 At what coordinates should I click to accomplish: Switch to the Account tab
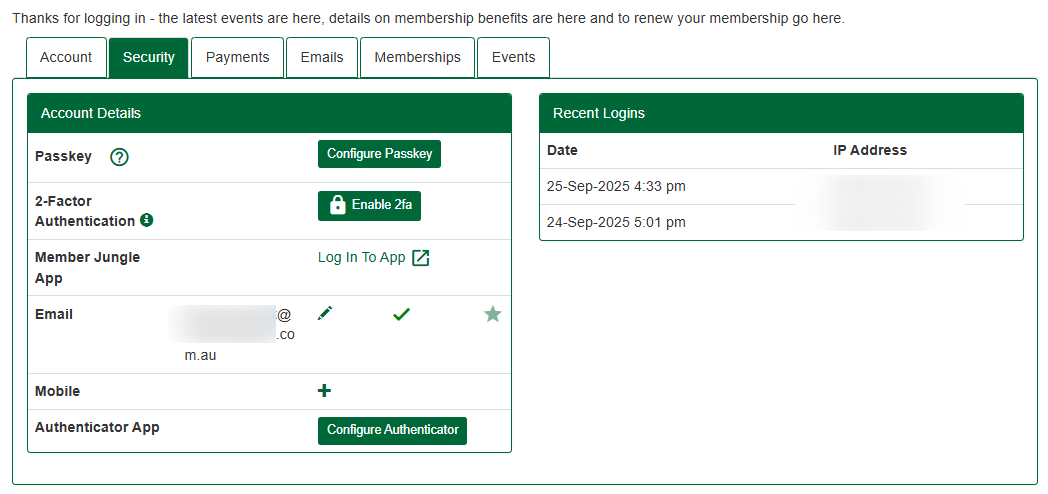pyautogui.click(x=66, y=57)
